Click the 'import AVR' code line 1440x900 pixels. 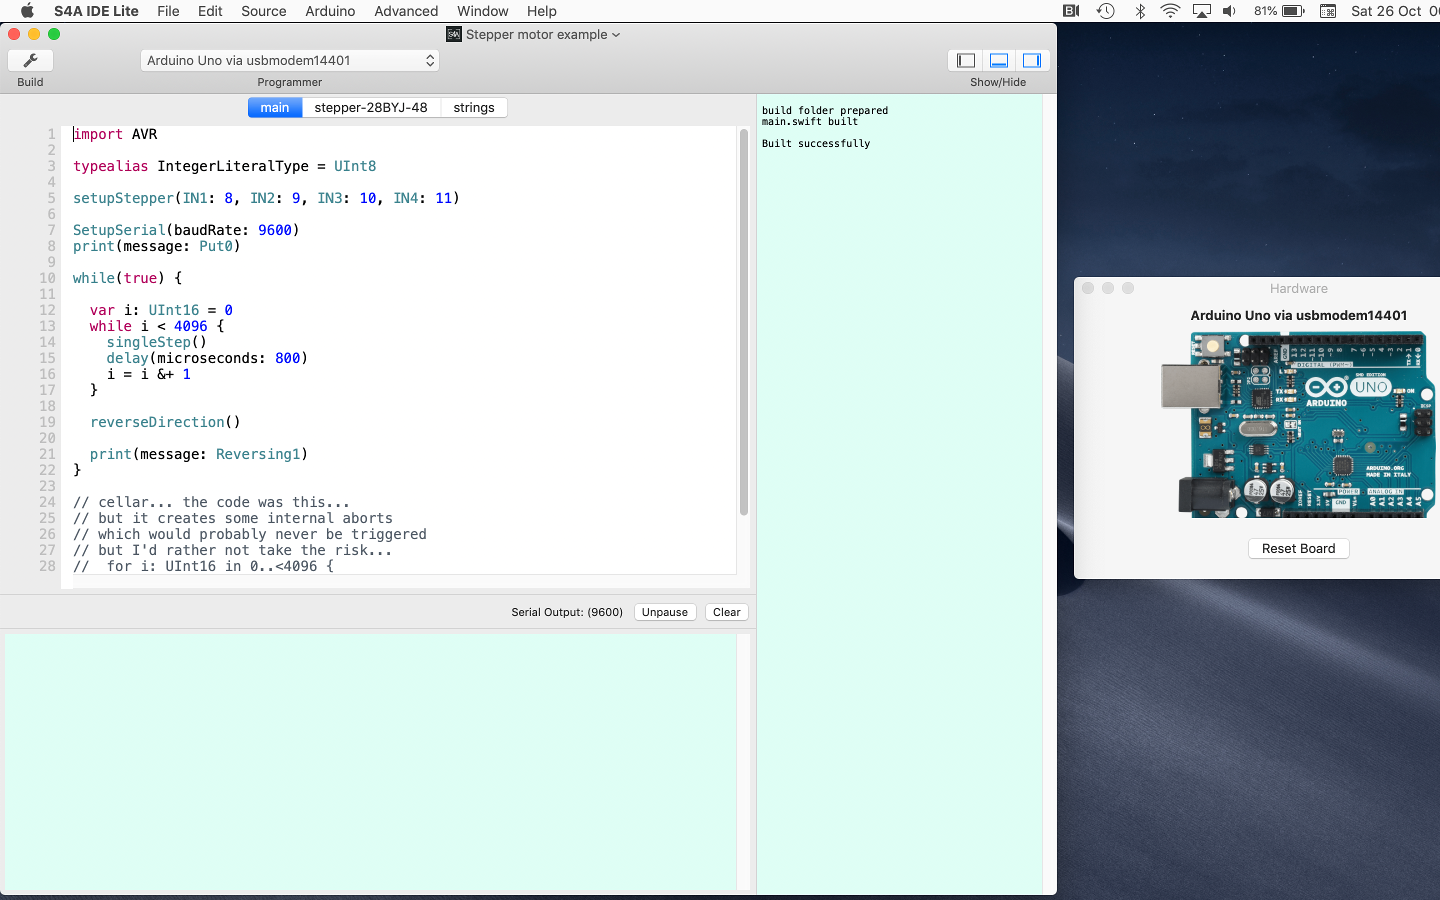[x=115, y=134]
